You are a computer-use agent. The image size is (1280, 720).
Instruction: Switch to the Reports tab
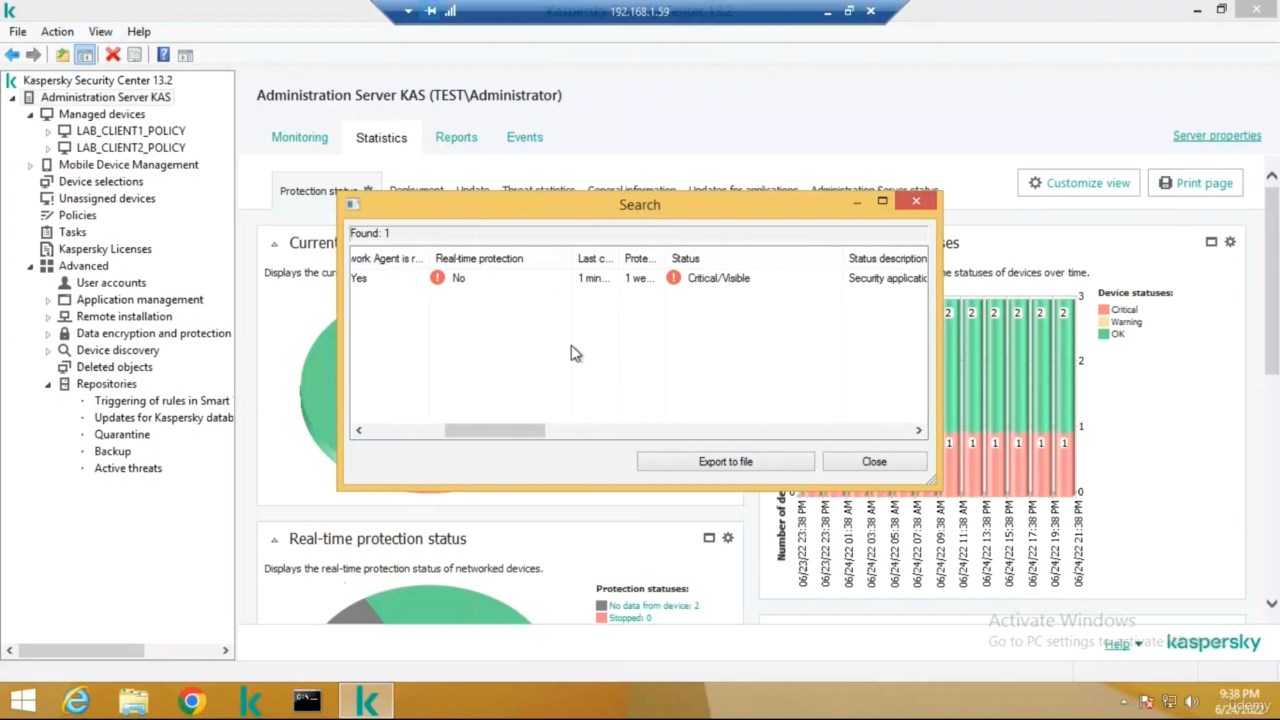pos(456,137)
